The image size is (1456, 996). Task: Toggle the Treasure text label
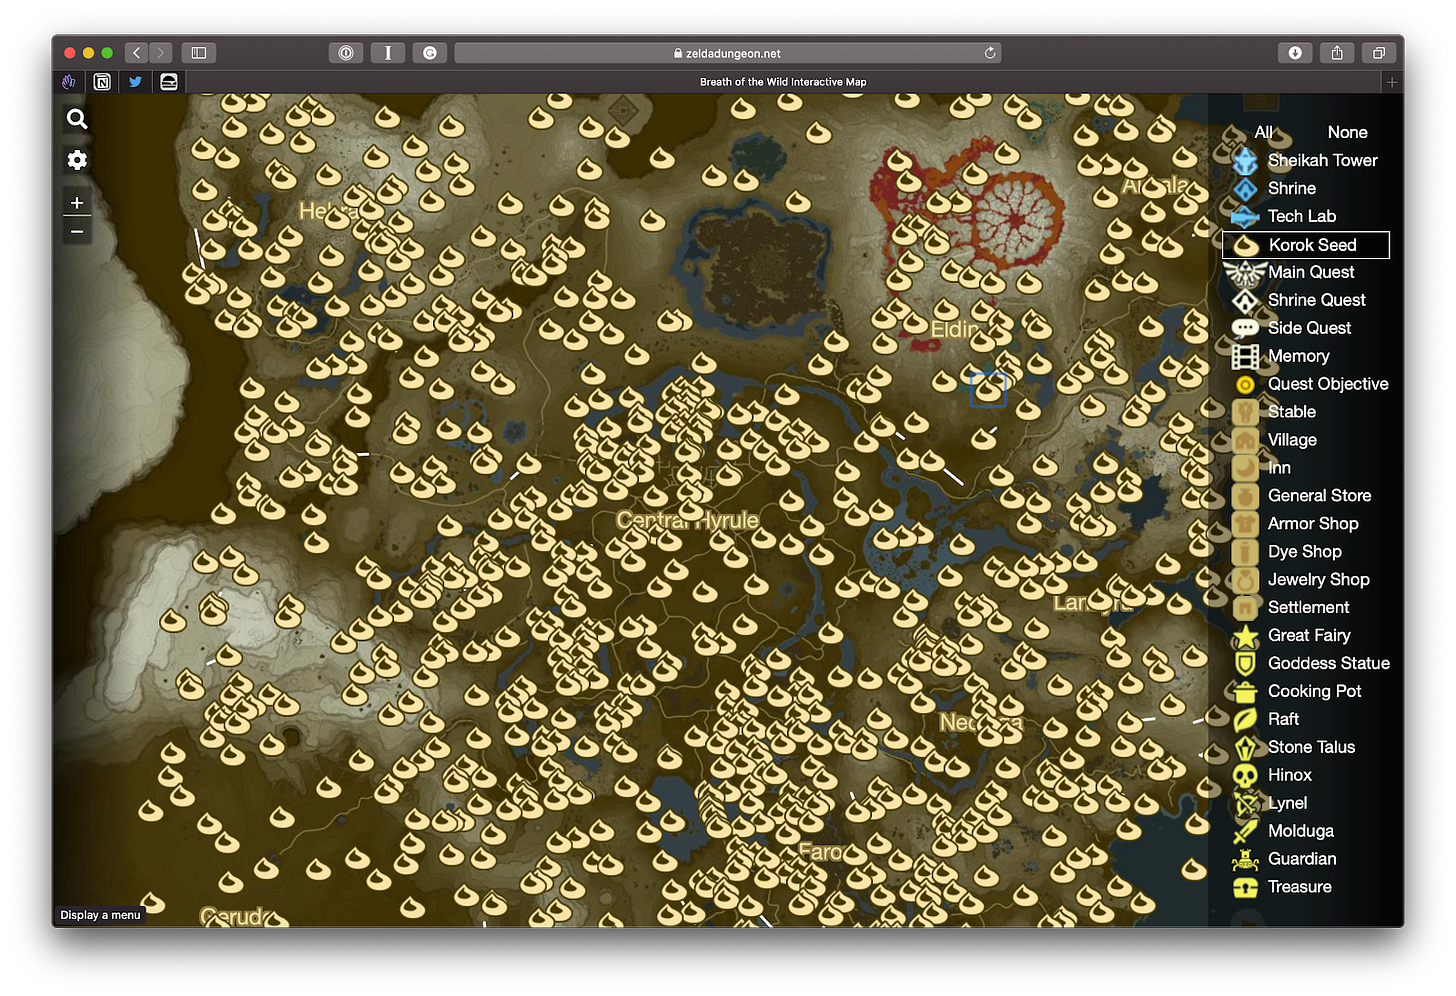click(x=1299, y=887)
